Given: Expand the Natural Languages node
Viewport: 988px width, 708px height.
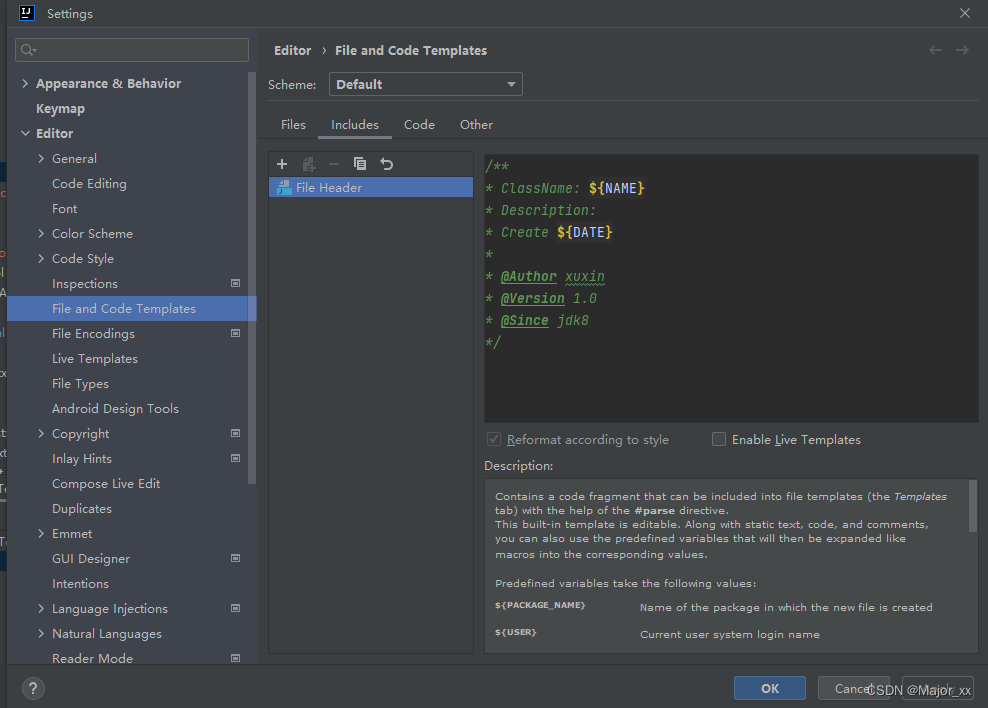Looking at the screenshot, I should pos(41,634).
